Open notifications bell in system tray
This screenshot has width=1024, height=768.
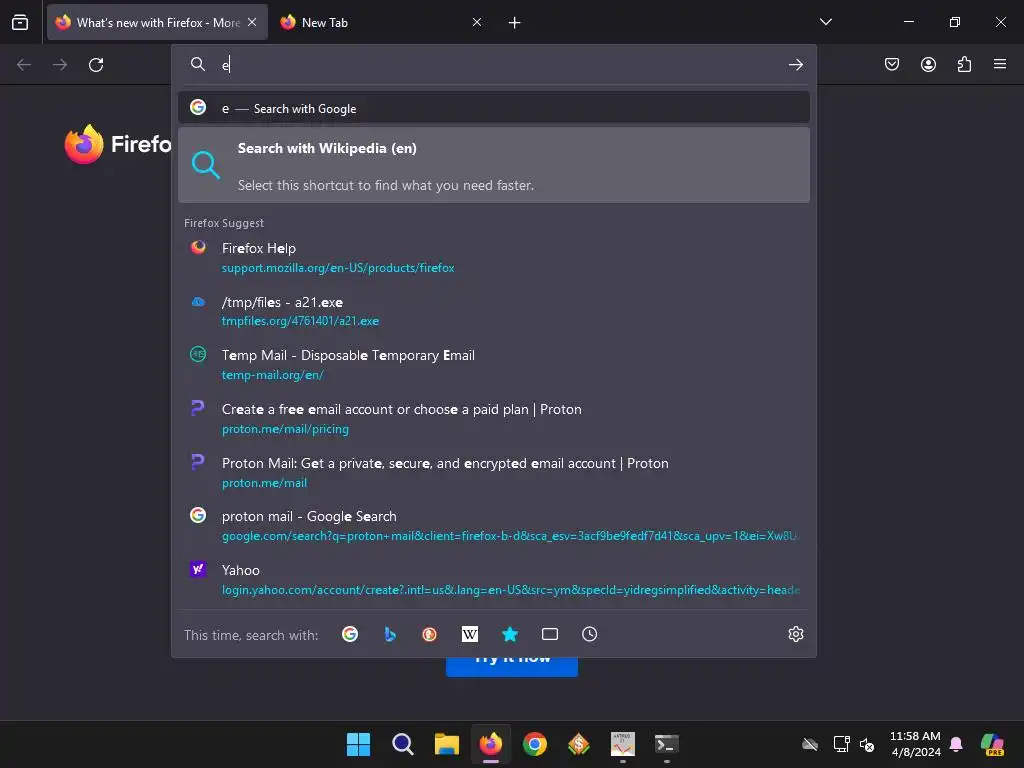point(956,744)
